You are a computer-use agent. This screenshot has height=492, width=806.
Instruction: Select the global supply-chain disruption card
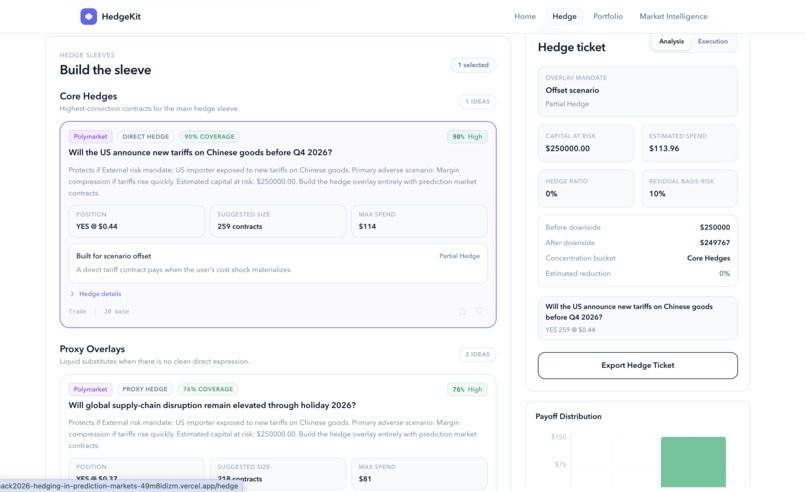click(x=278, y=433)
